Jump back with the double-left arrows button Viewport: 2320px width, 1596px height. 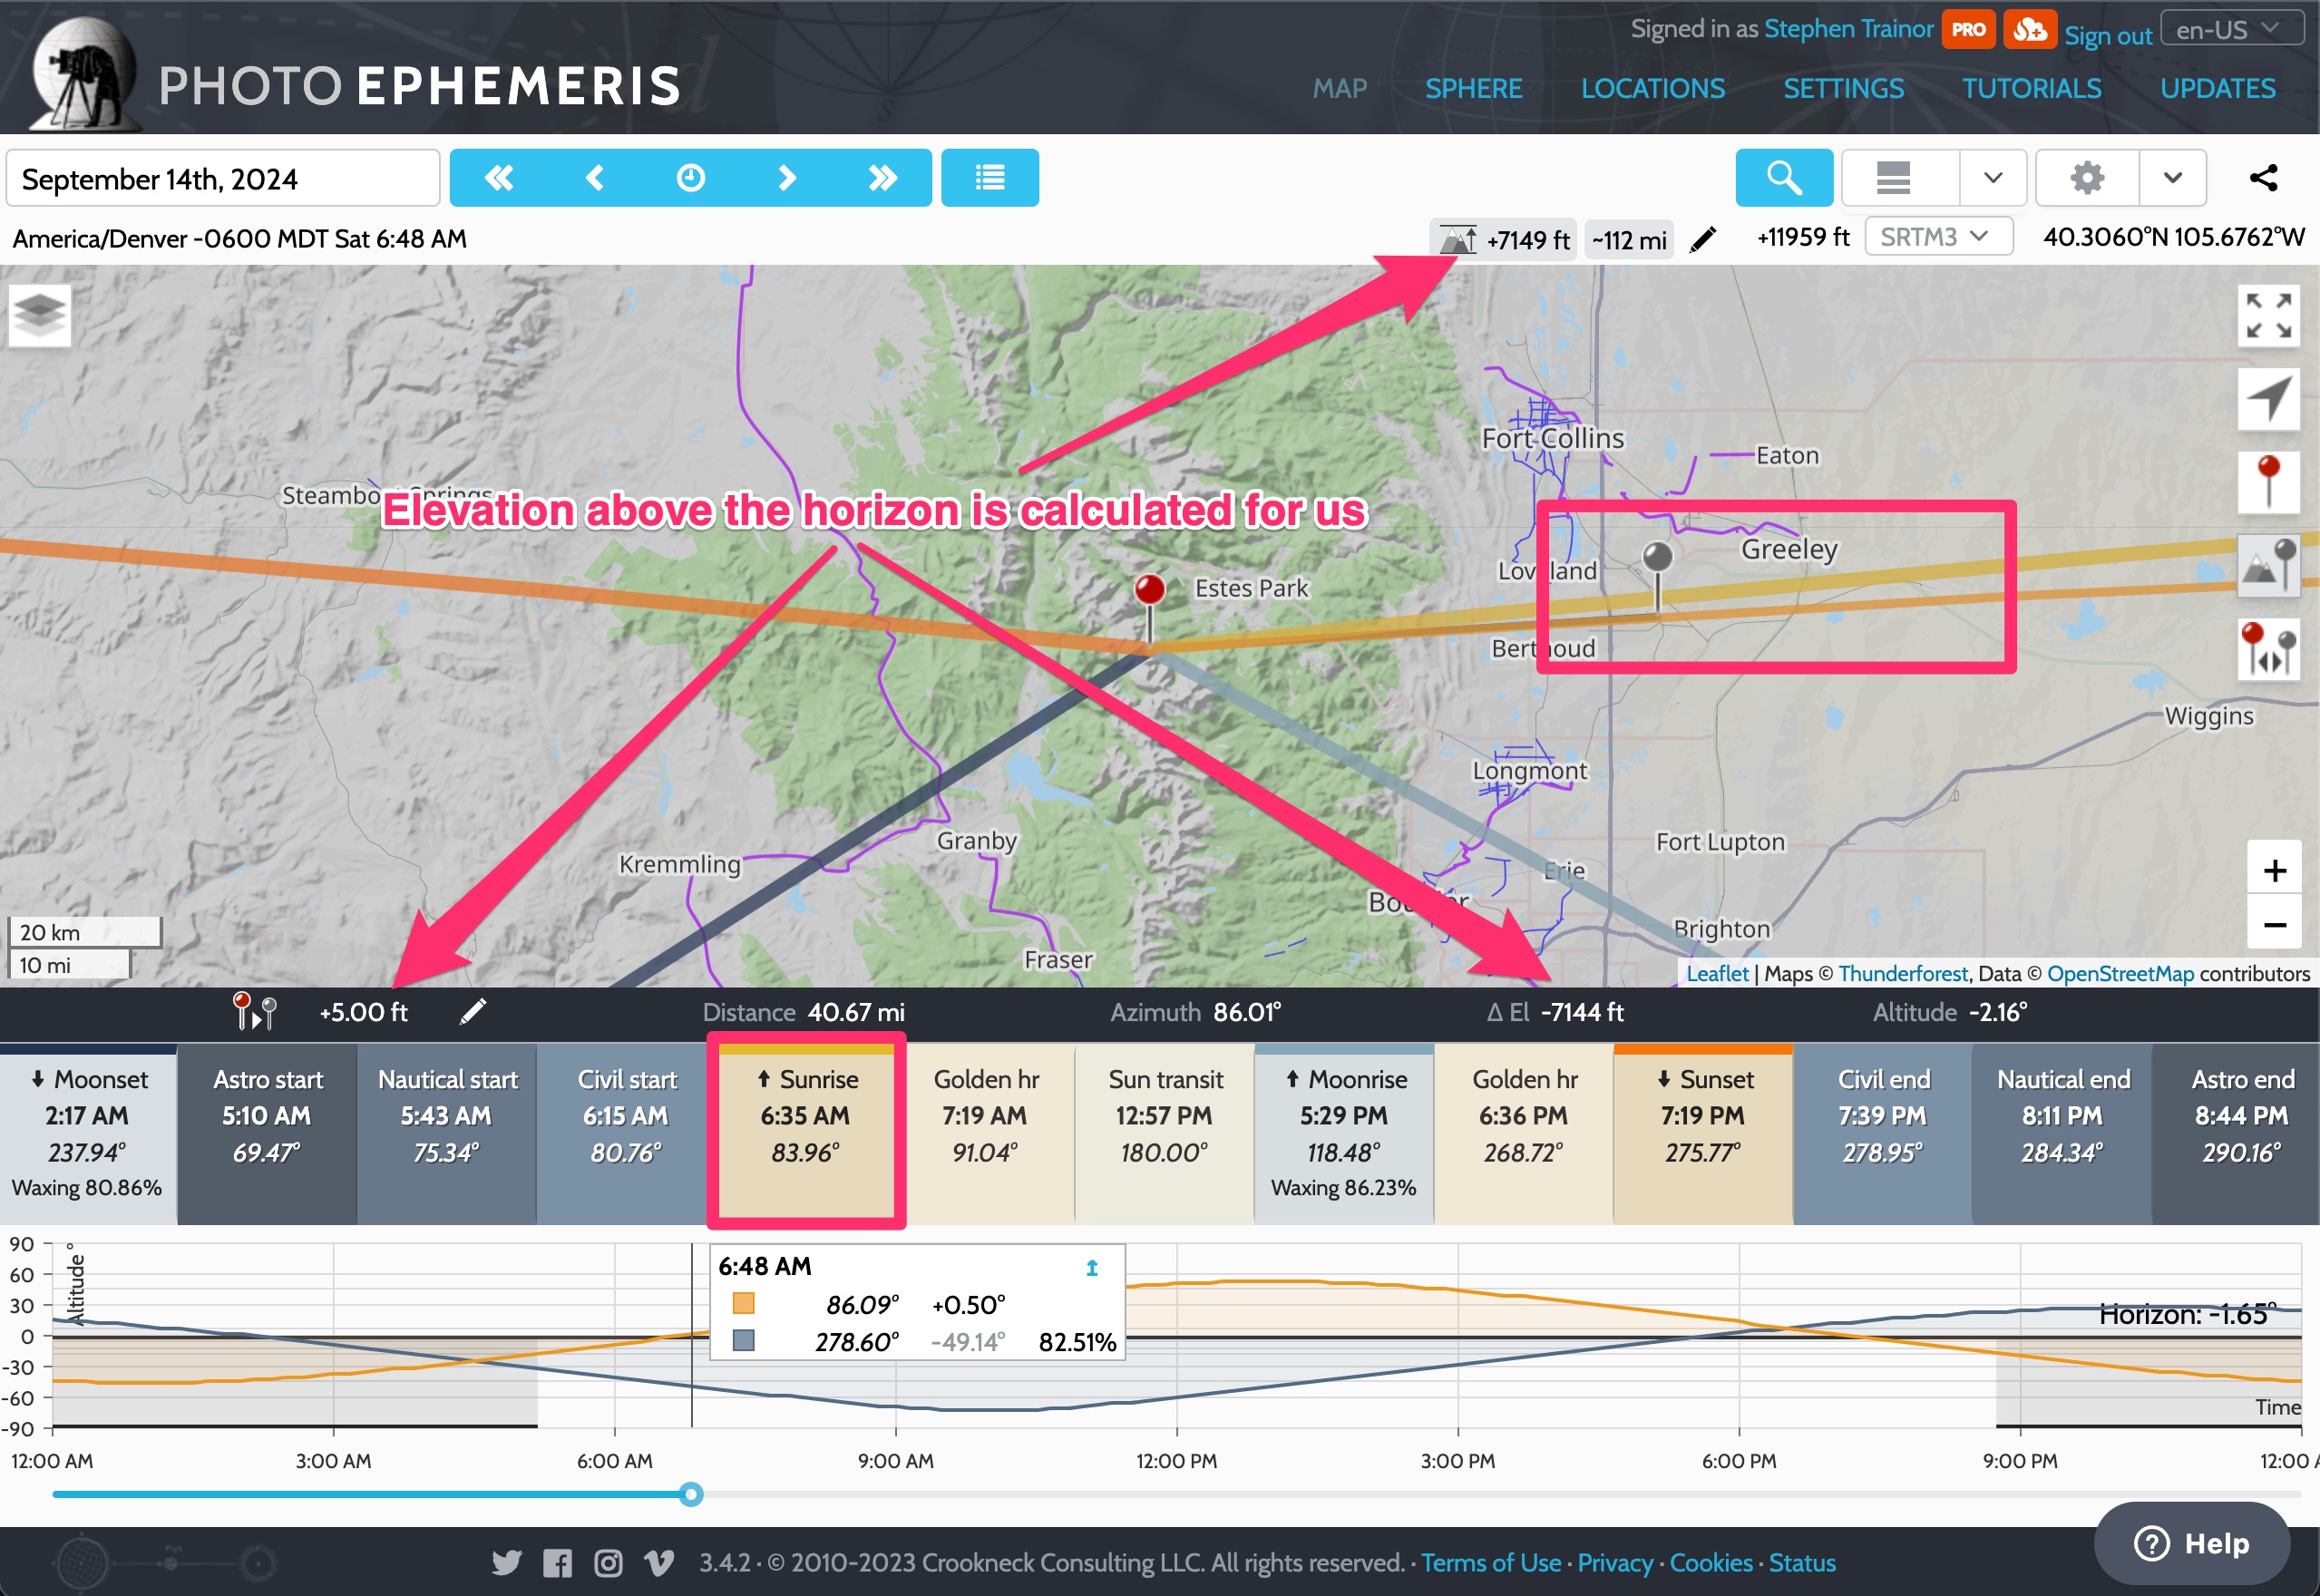tap(498, 178)
